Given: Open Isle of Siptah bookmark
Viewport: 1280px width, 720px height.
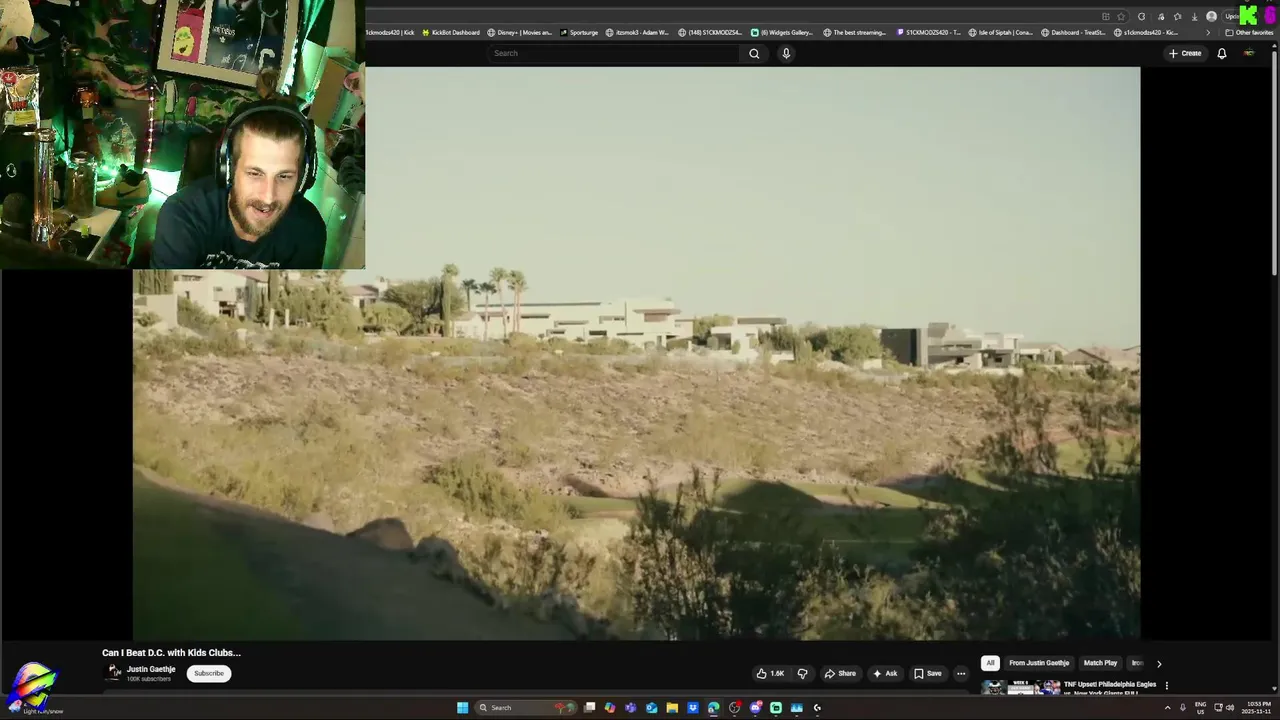Looking at the screenshot, I should click(1000, 32).
